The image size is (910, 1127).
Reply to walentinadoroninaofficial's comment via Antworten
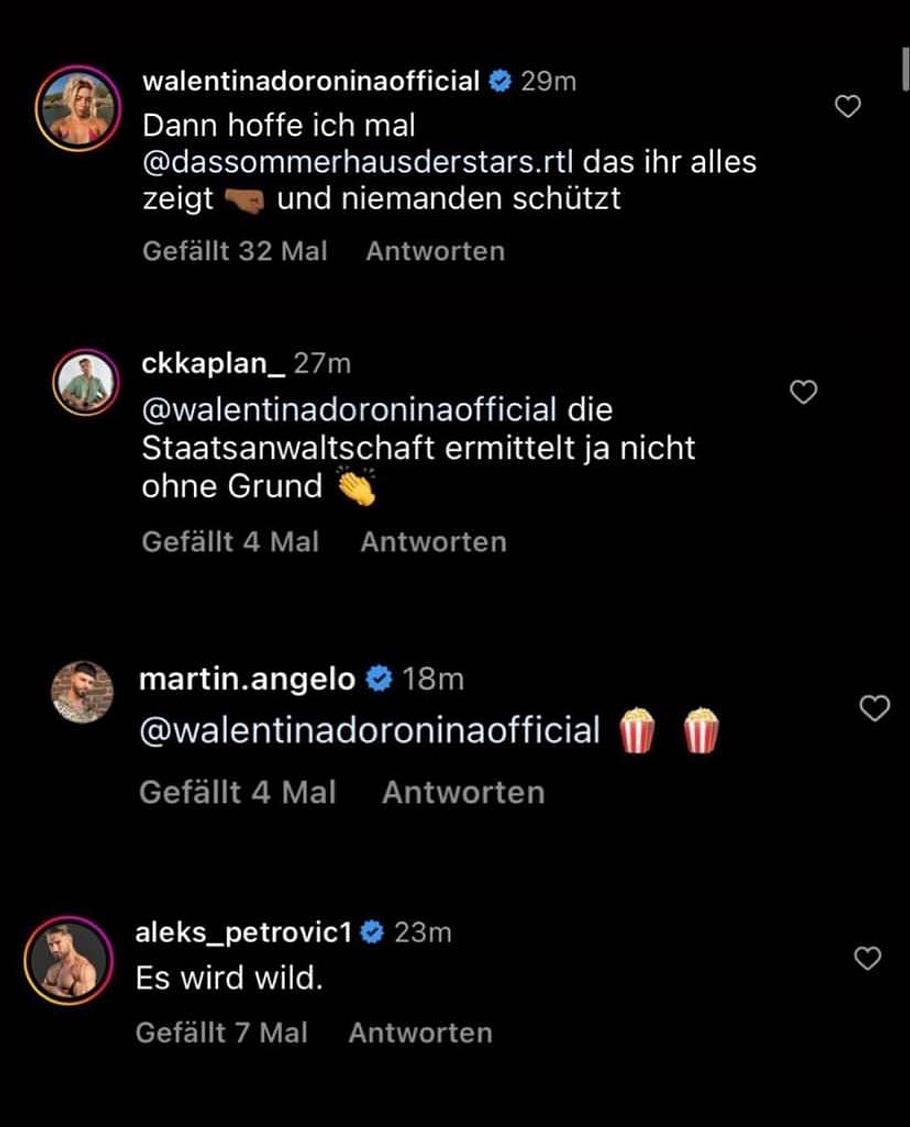tap(435, 251)
